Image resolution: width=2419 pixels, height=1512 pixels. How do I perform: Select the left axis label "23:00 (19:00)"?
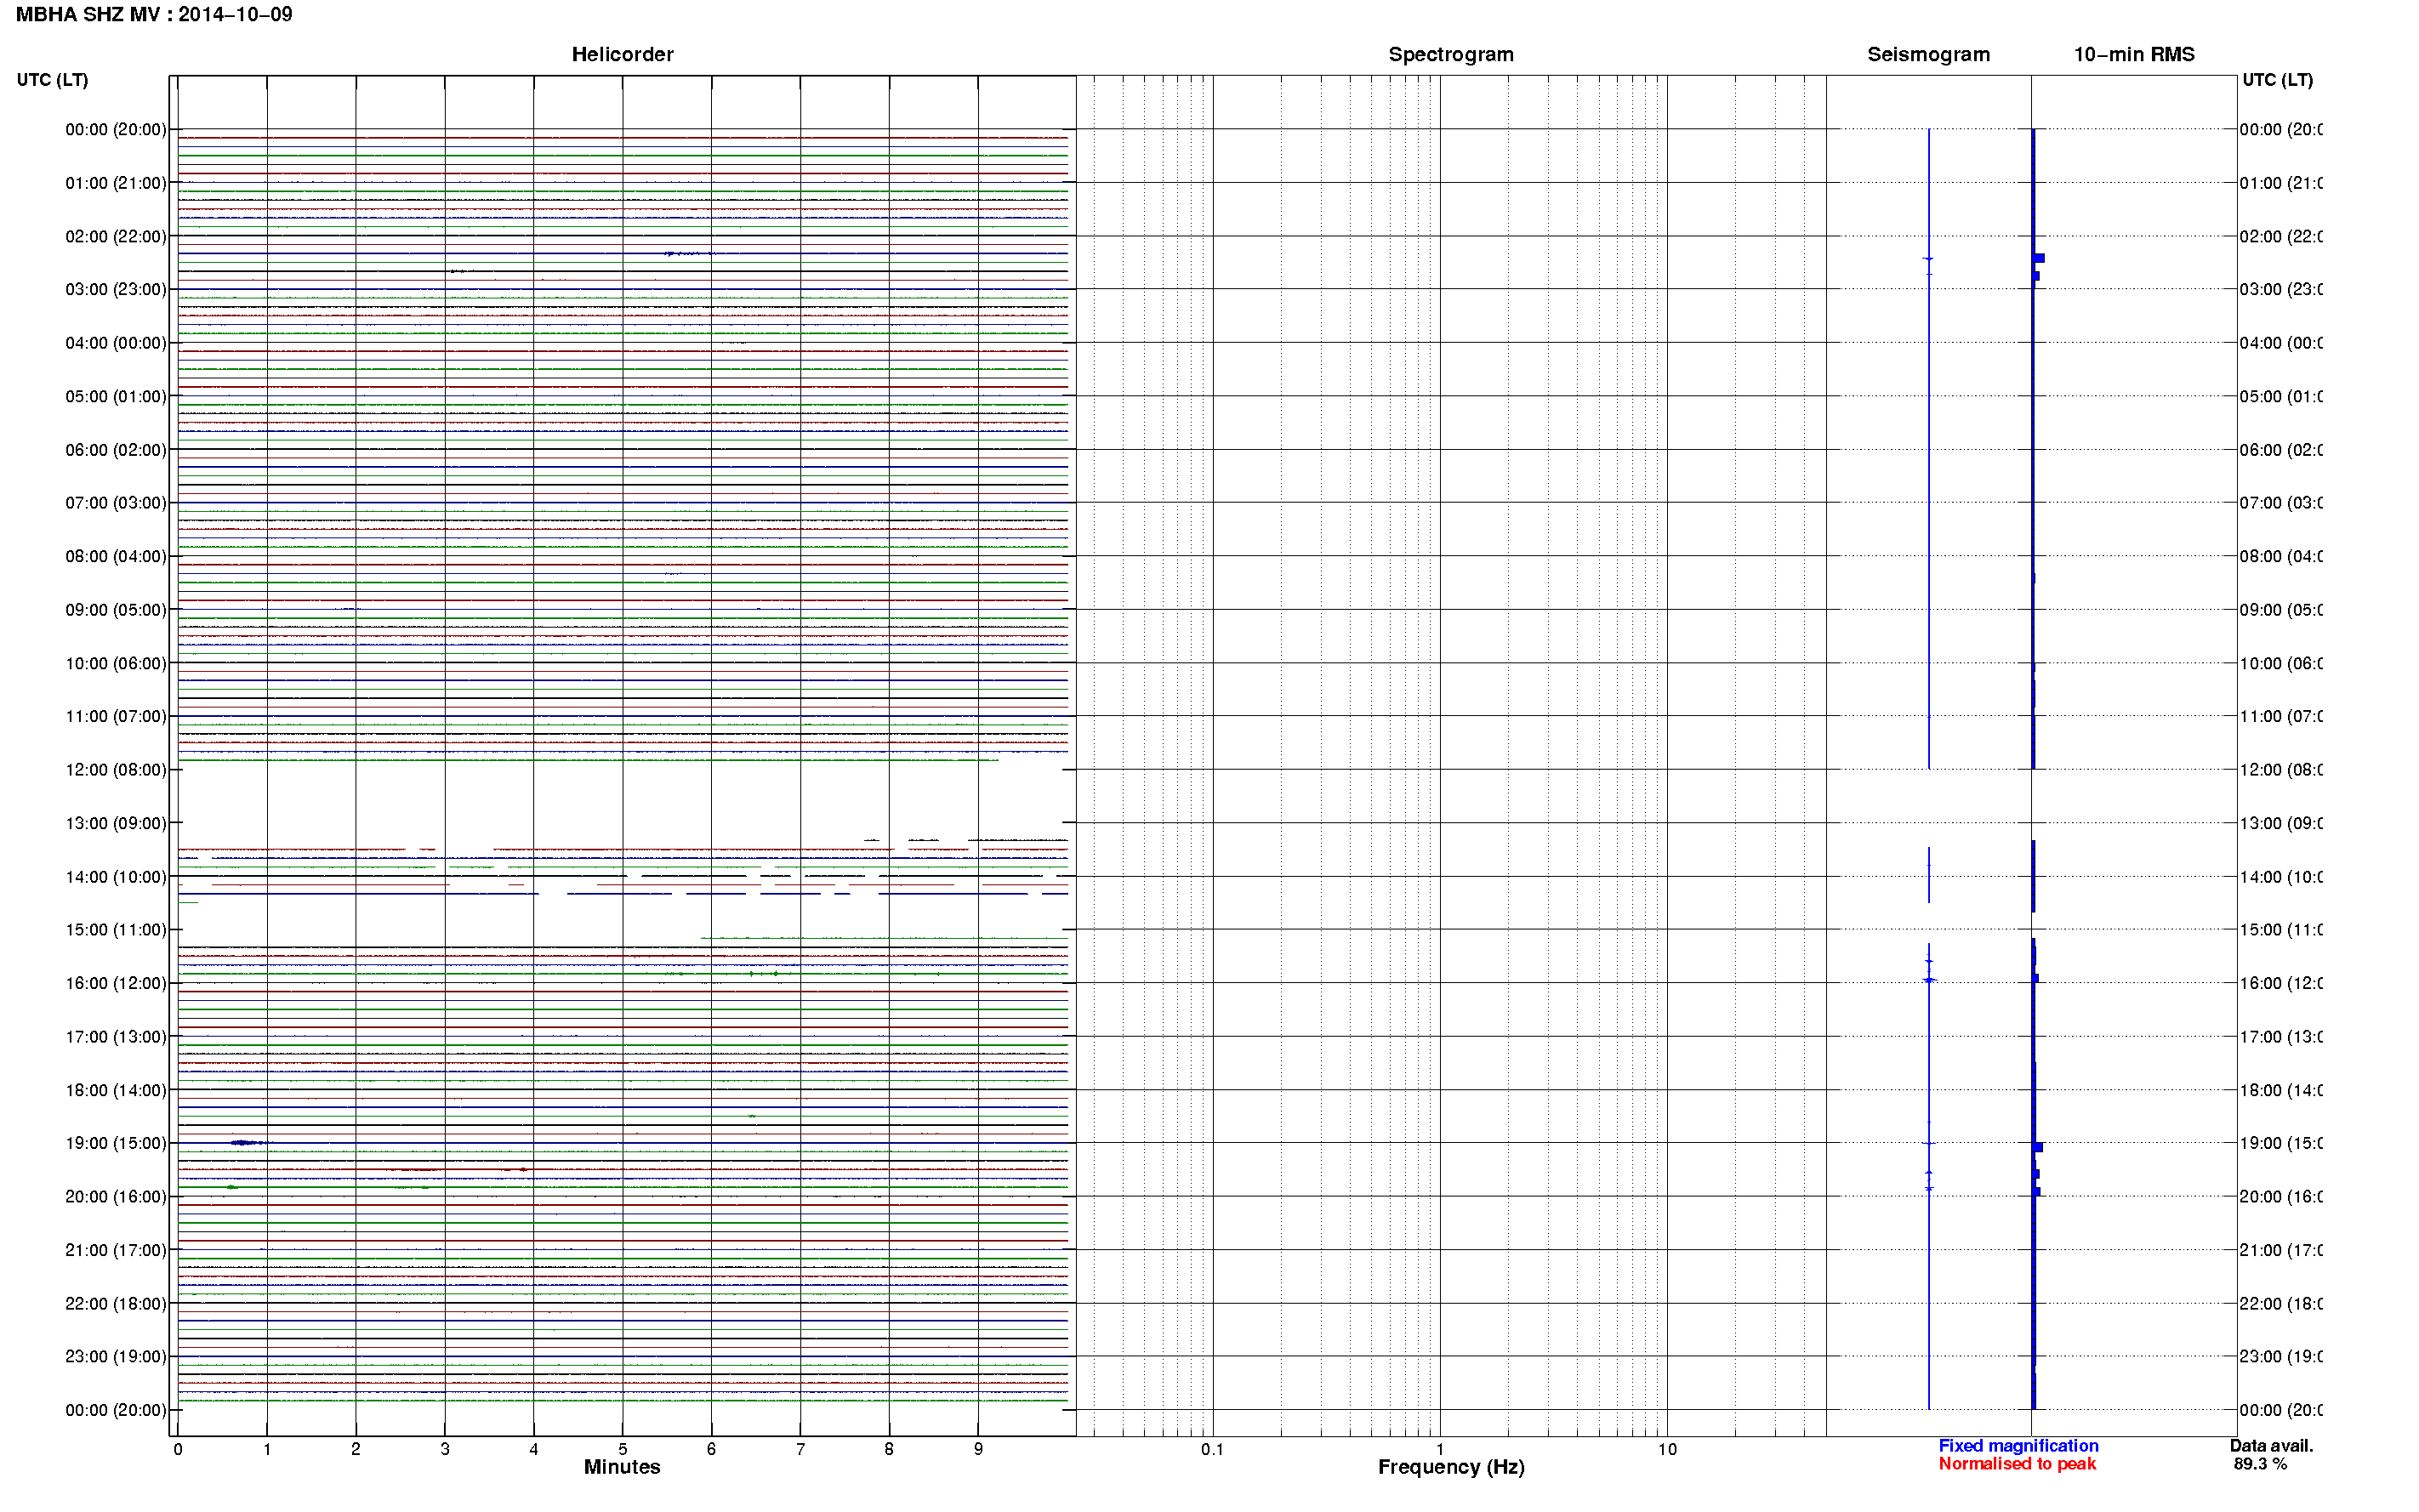[116, 1356]
